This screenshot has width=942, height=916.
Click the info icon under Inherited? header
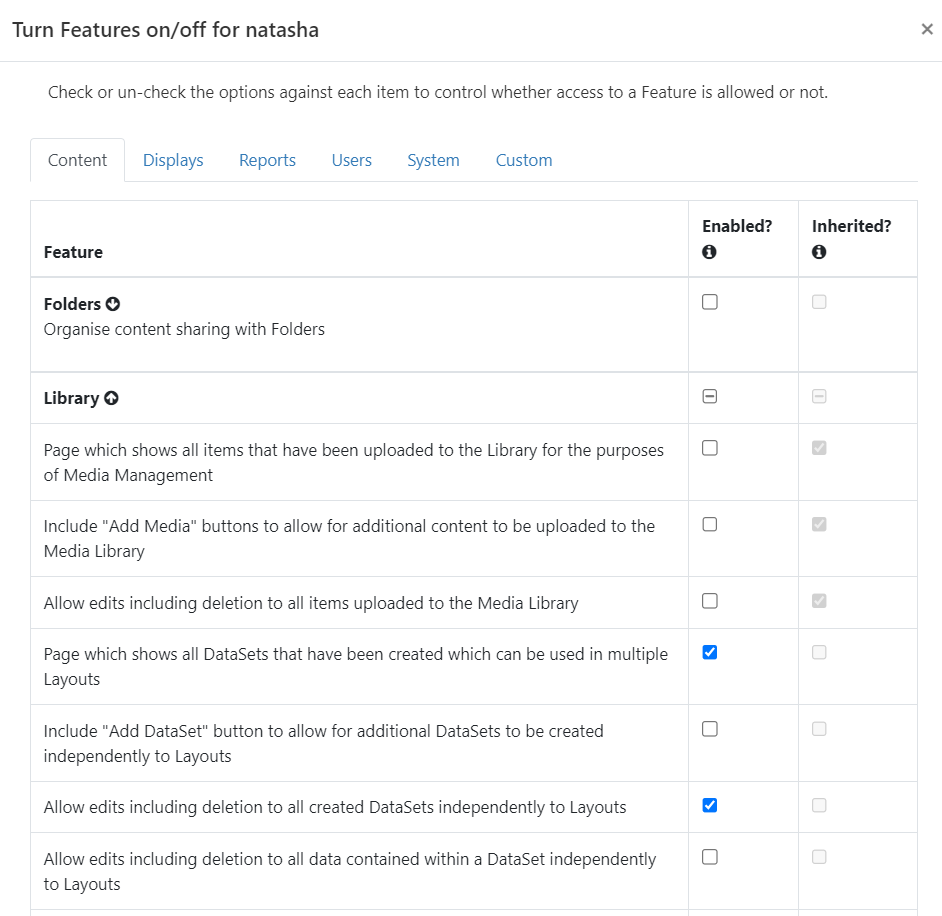[x=819, y=253]
